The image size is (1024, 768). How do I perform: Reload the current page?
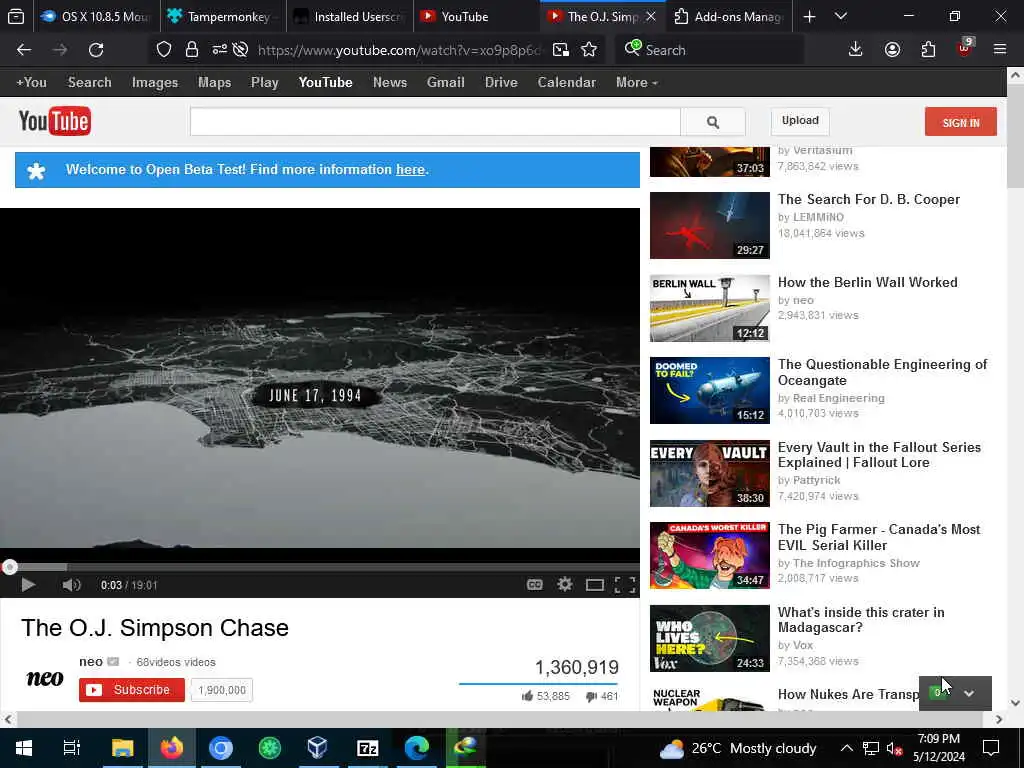point(96,50)
